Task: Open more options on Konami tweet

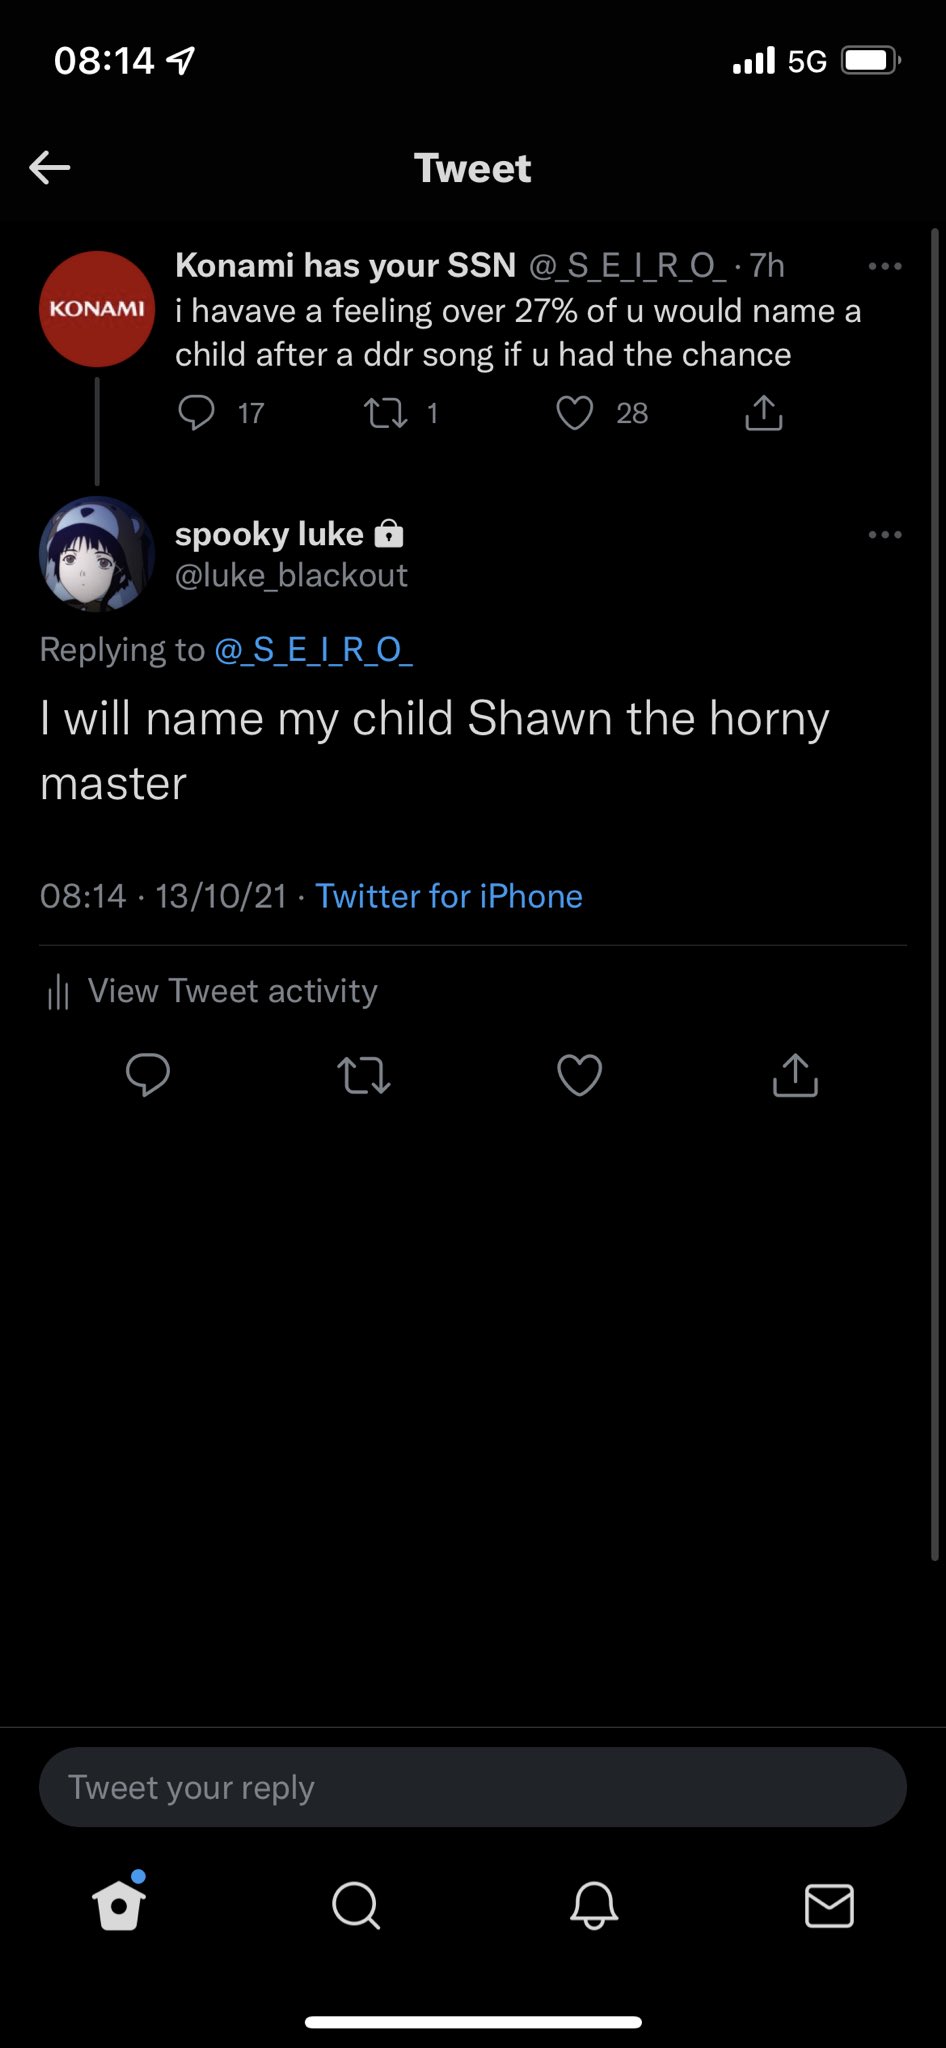Action: (885, 266)
